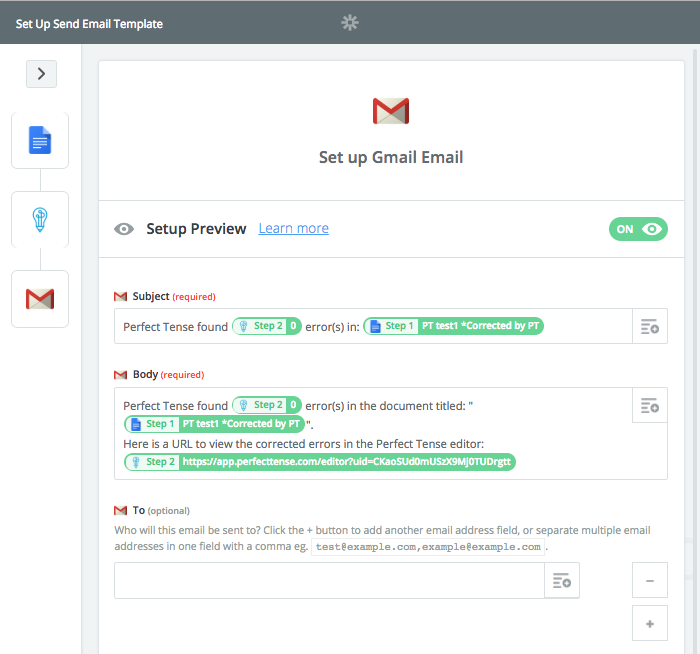Click the 'Setup Preview' label
This screenshot has width=700, height=654.
pyautogui.click(x=196, y=229)
